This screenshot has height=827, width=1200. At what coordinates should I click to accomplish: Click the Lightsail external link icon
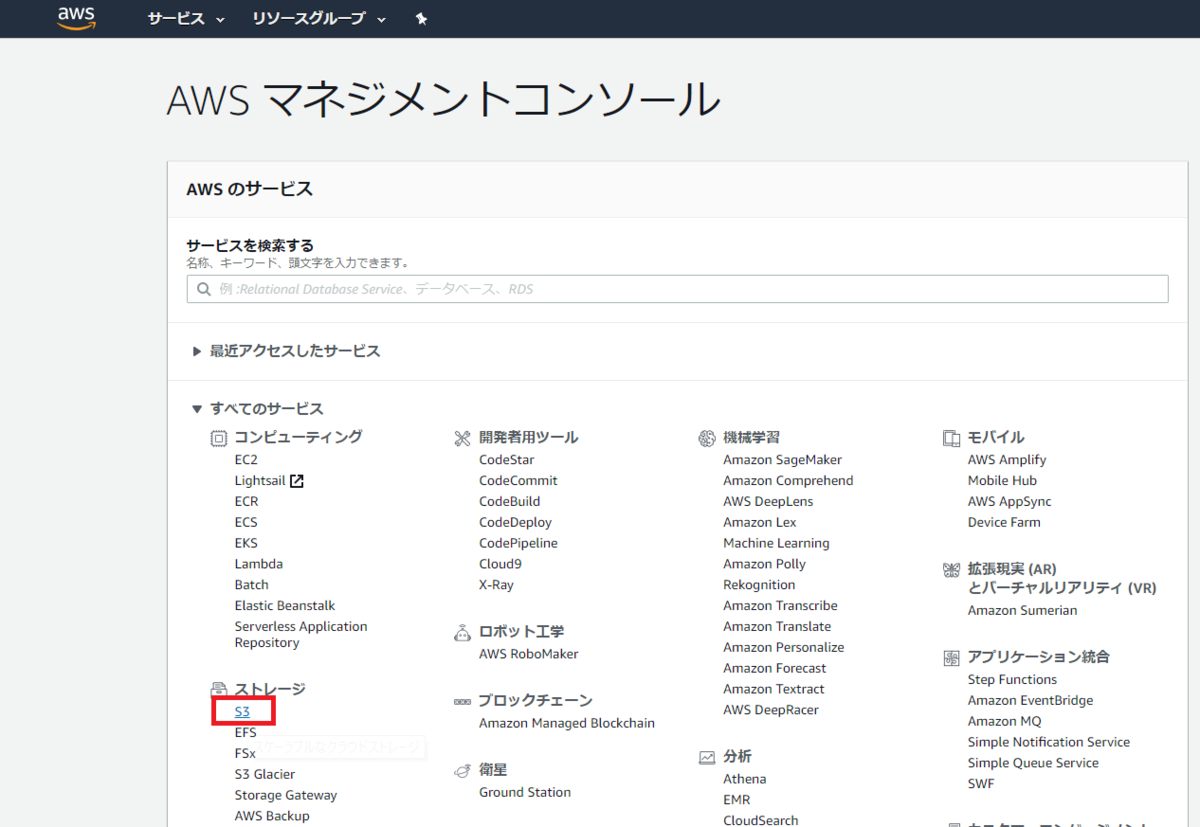pyautogui.click(x=297, y=481)
